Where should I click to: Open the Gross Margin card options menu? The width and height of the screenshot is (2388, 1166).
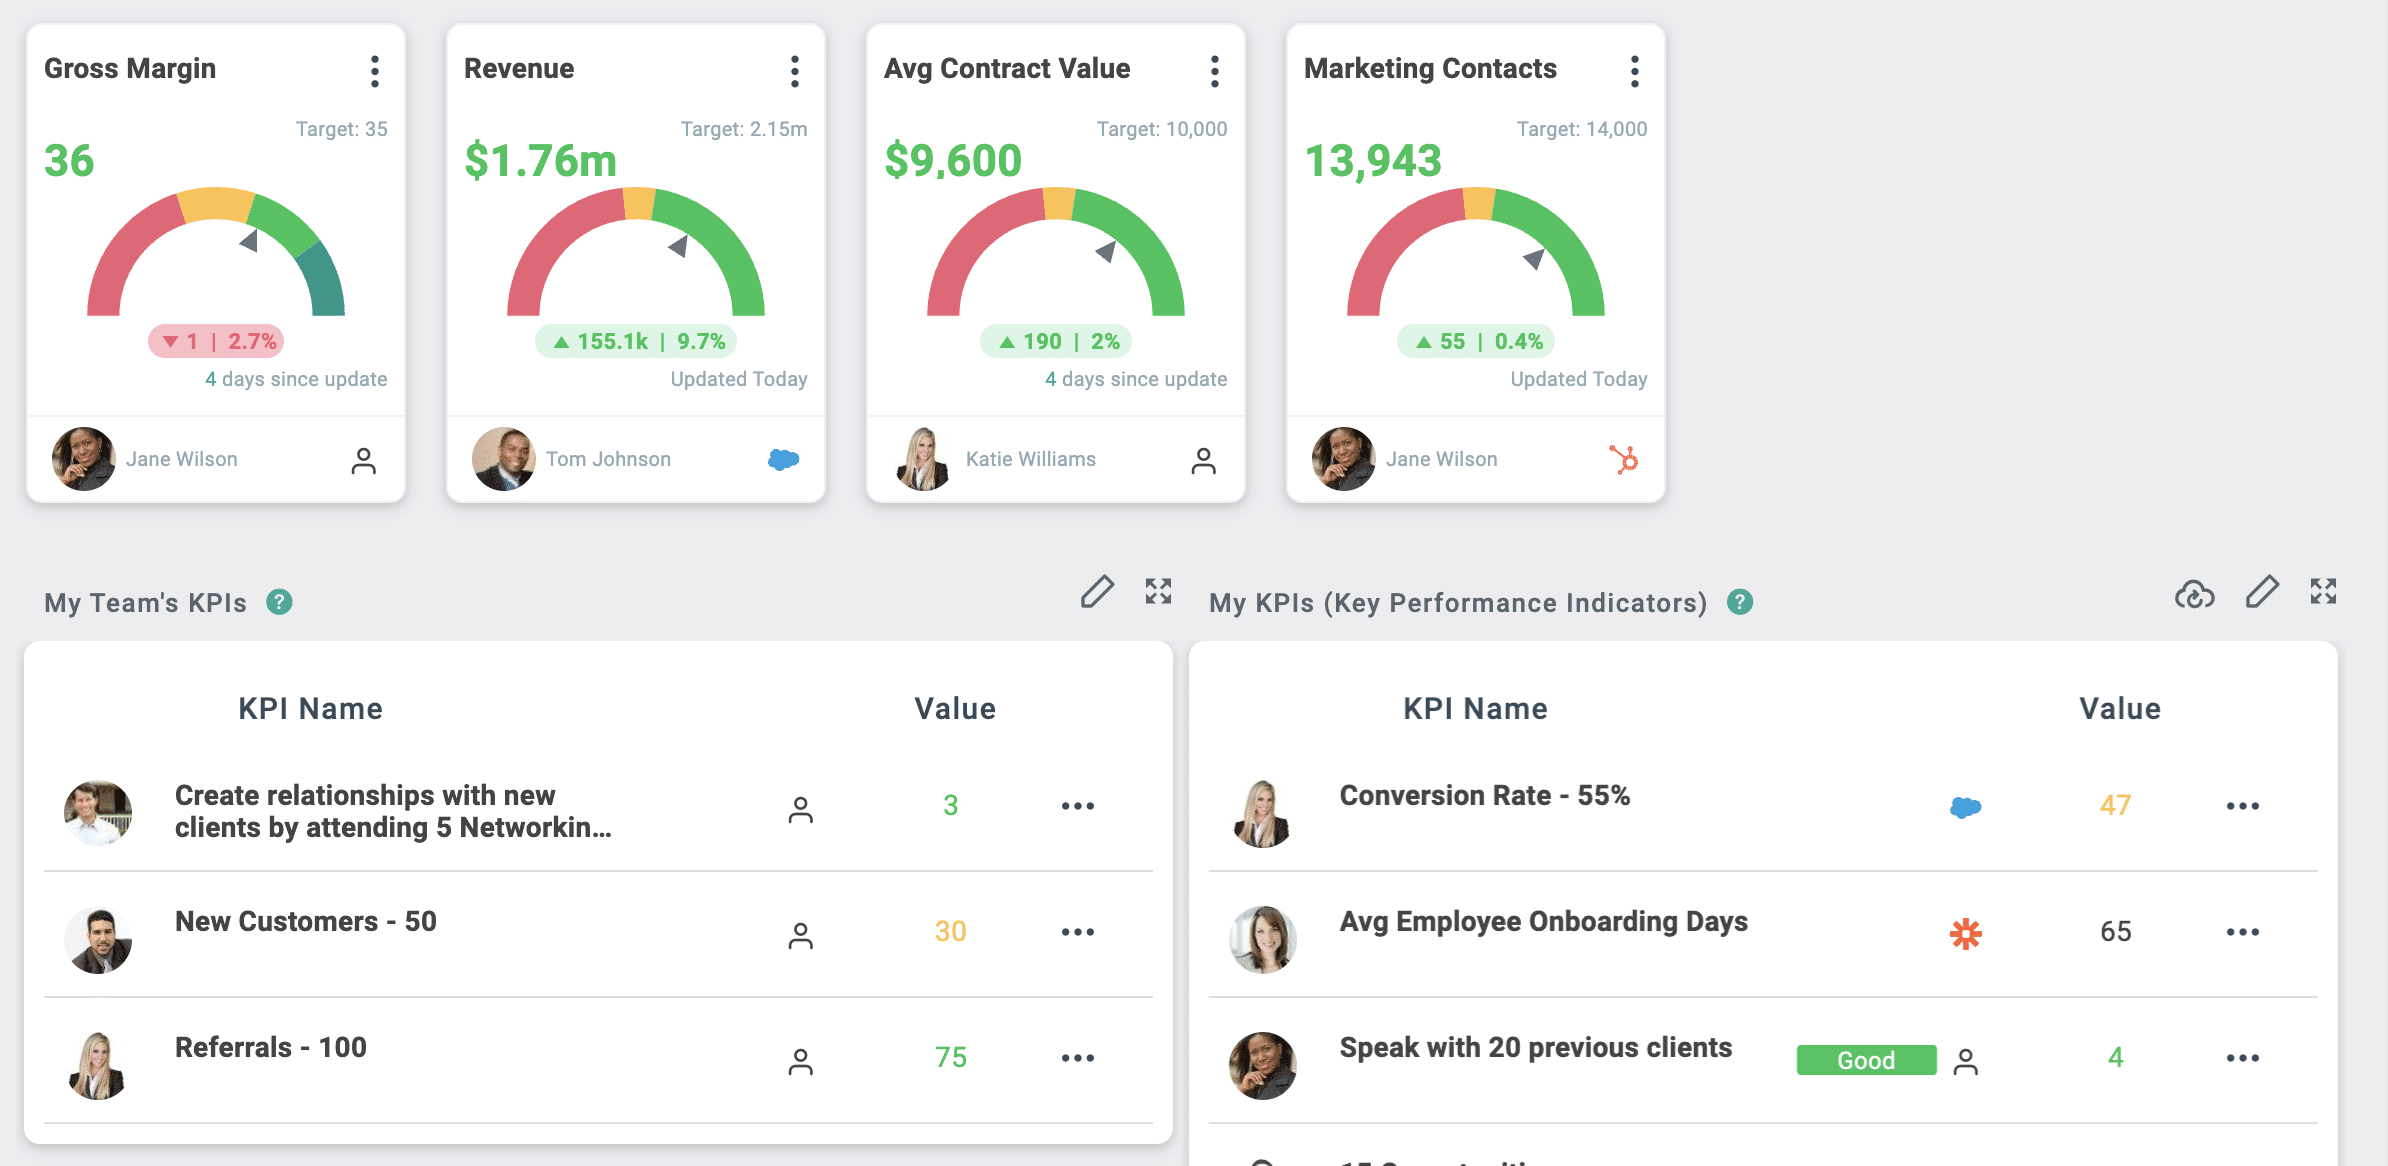[375, 71]
